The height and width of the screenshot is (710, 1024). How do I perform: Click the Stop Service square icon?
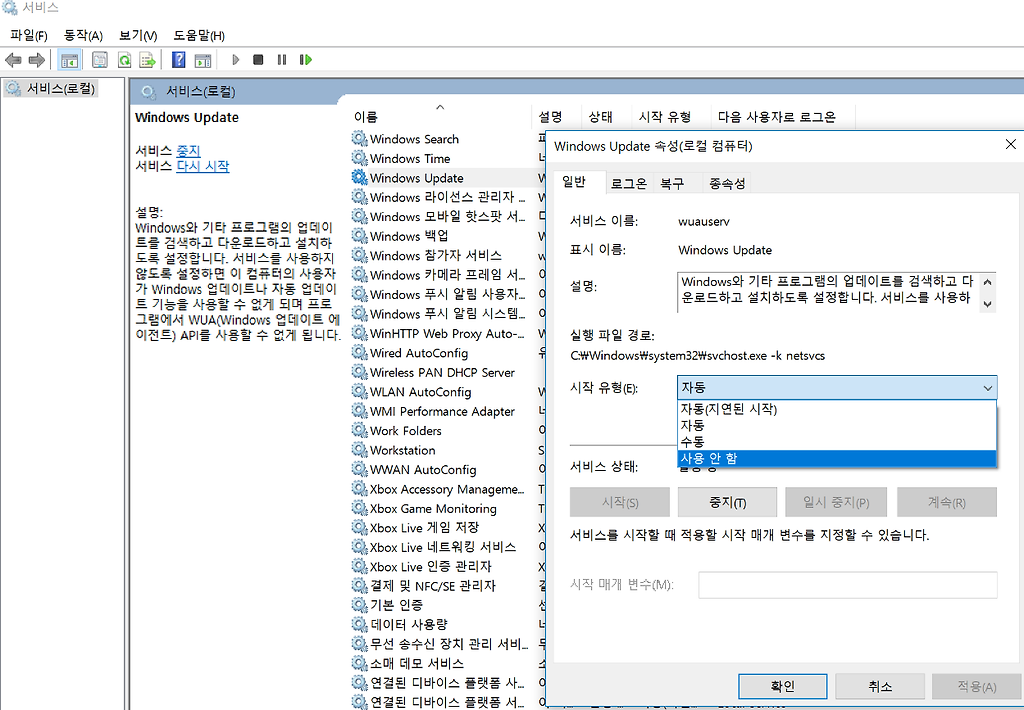[258, 60]
